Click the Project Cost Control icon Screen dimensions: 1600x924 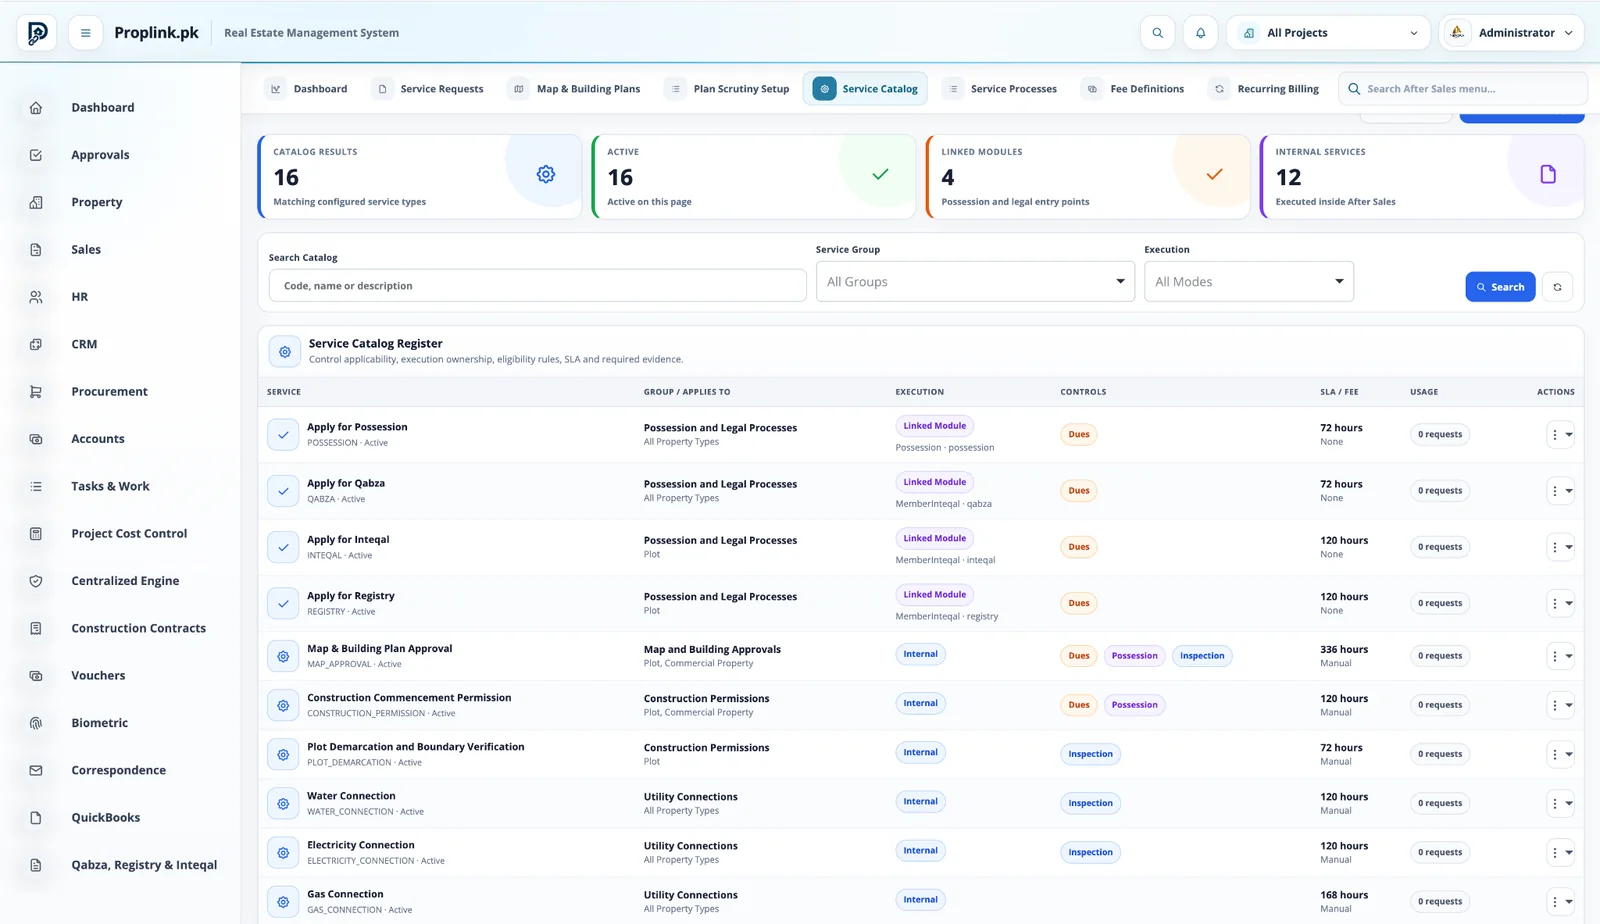click(x=36, y=534)
